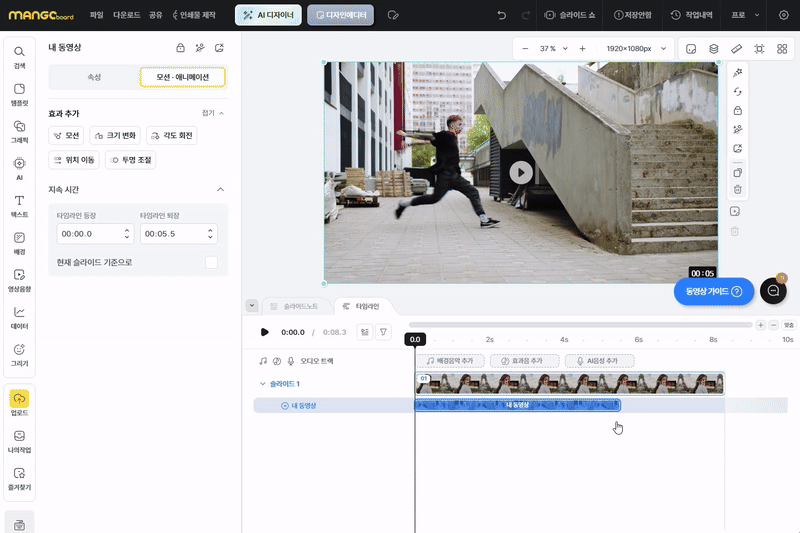Open the 그래픽 (Graphics) sidebar panel
Image resolution: width=800 pixels, height=533 pixels.
[x=19, y=131]
